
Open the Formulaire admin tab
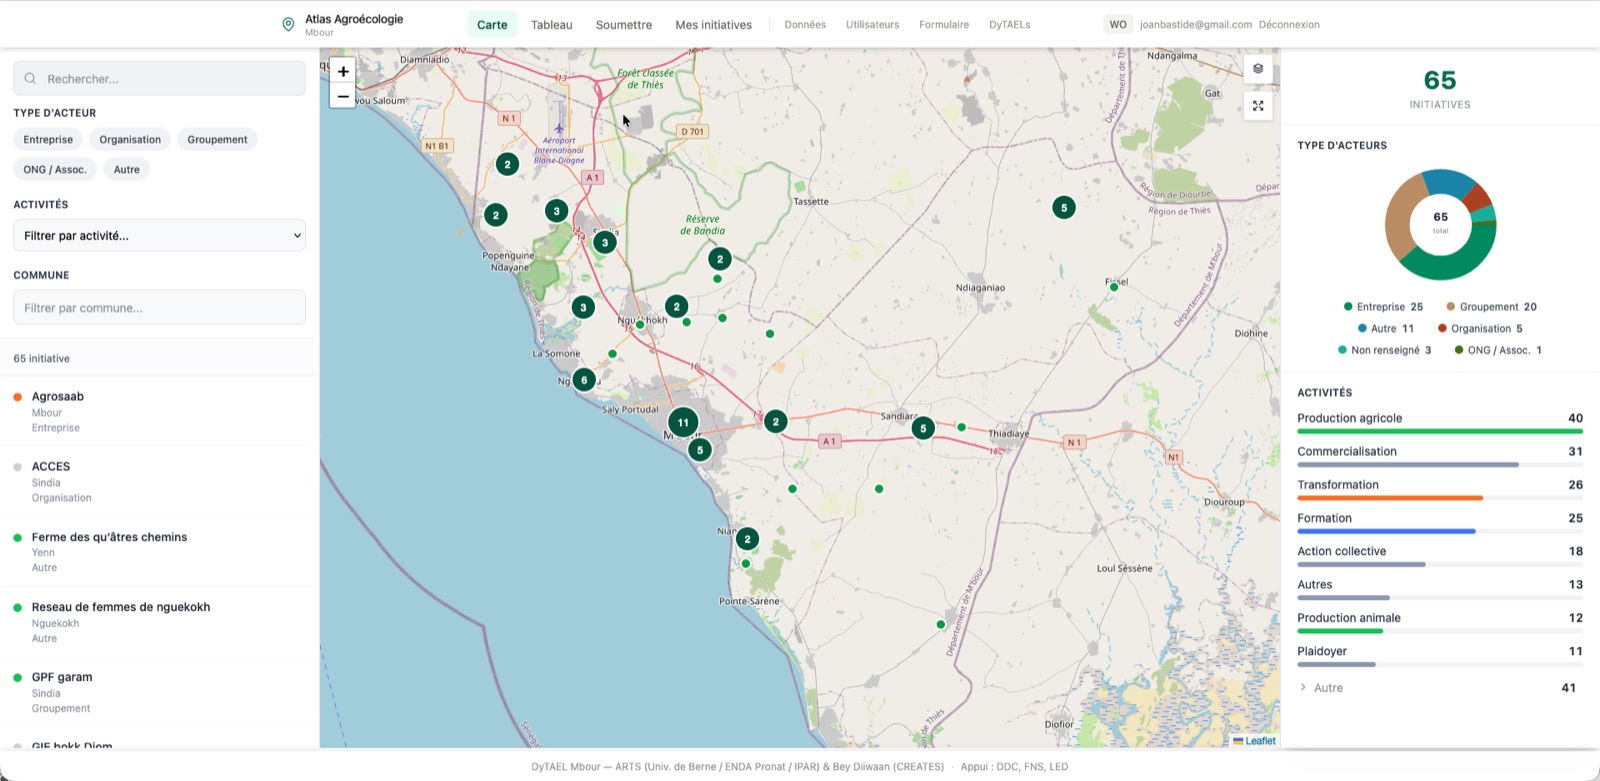pyautogui.click(x=944, y=25)
